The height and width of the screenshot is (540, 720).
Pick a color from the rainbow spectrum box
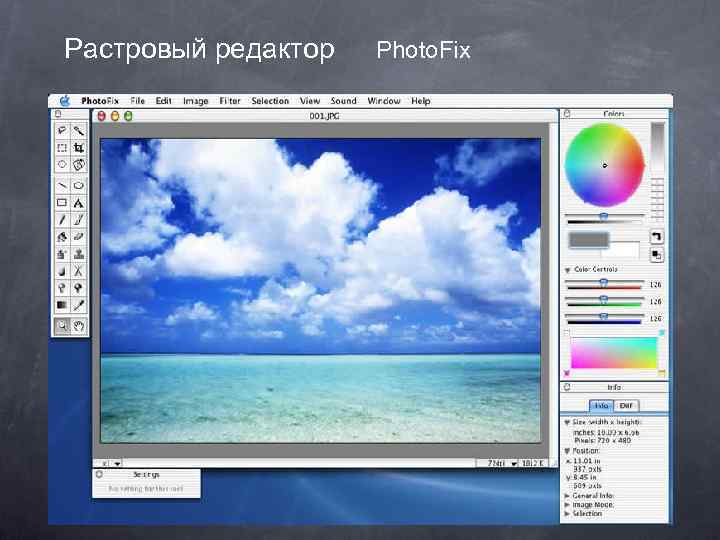coord(614,353)
